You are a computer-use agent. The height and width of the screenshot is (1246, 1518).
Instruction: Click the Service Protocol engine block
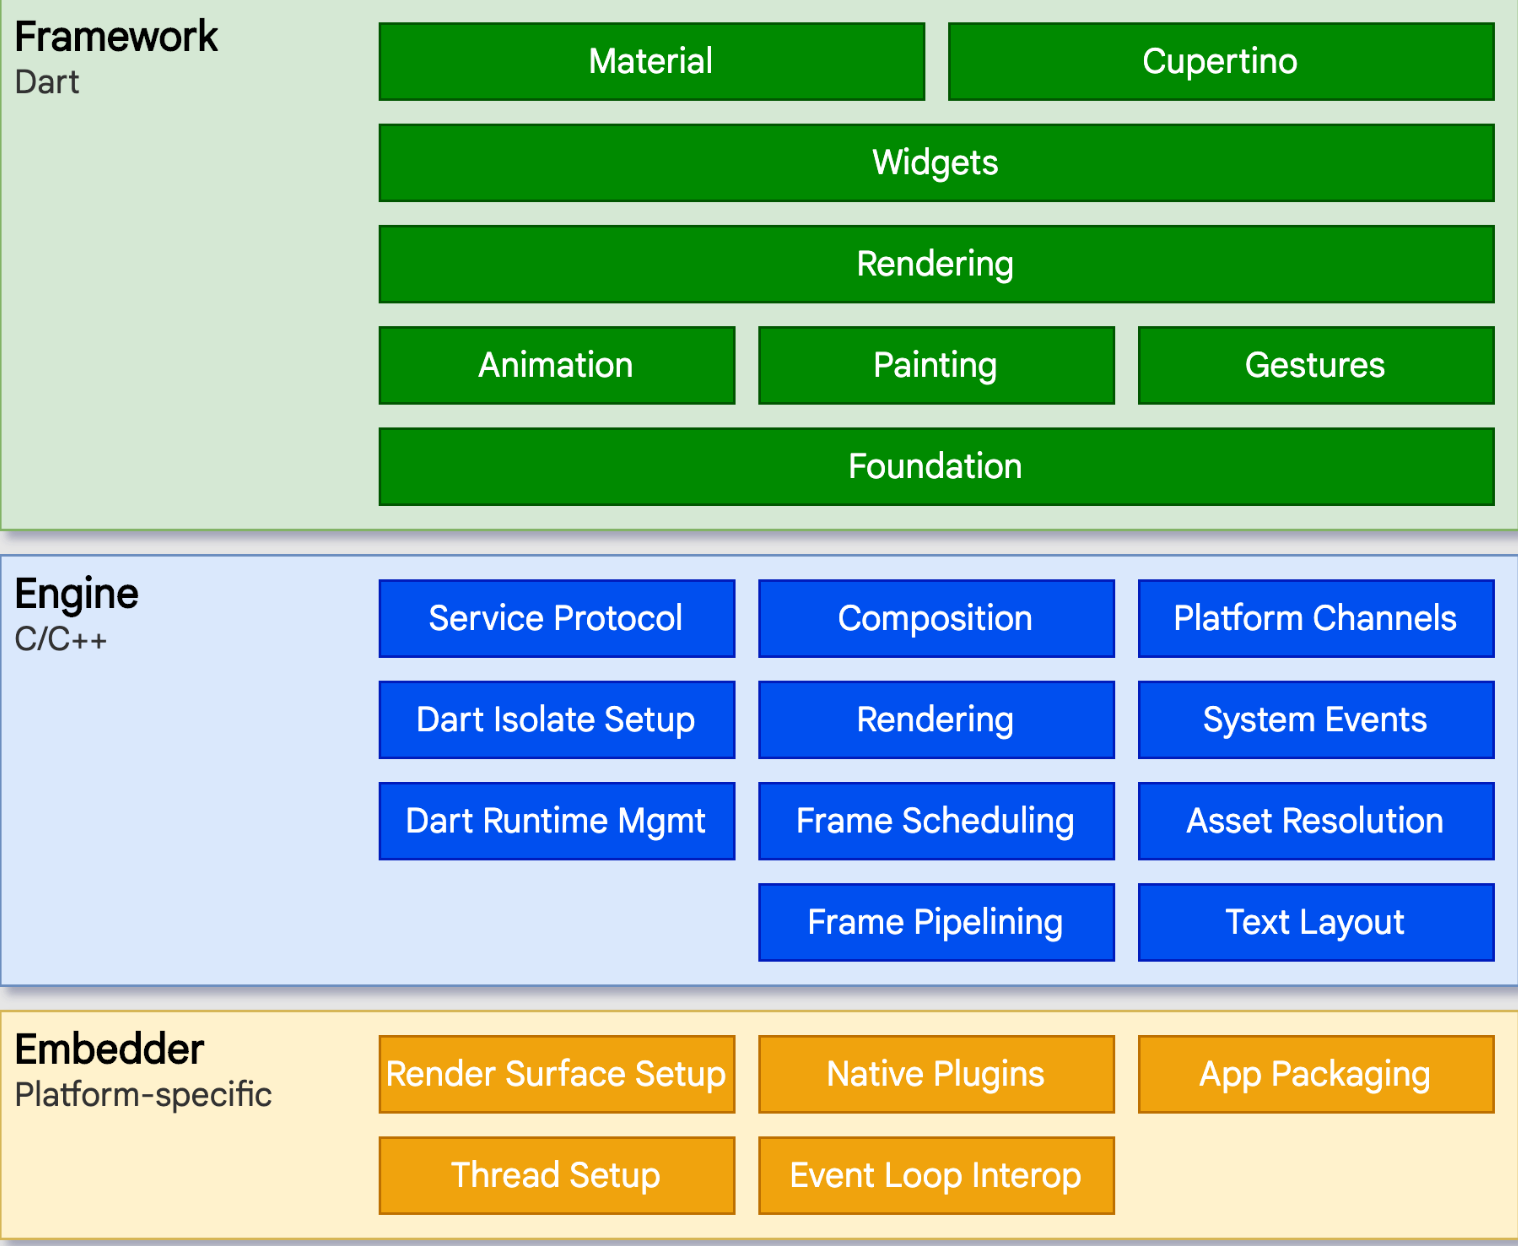[x=556, y=618]
